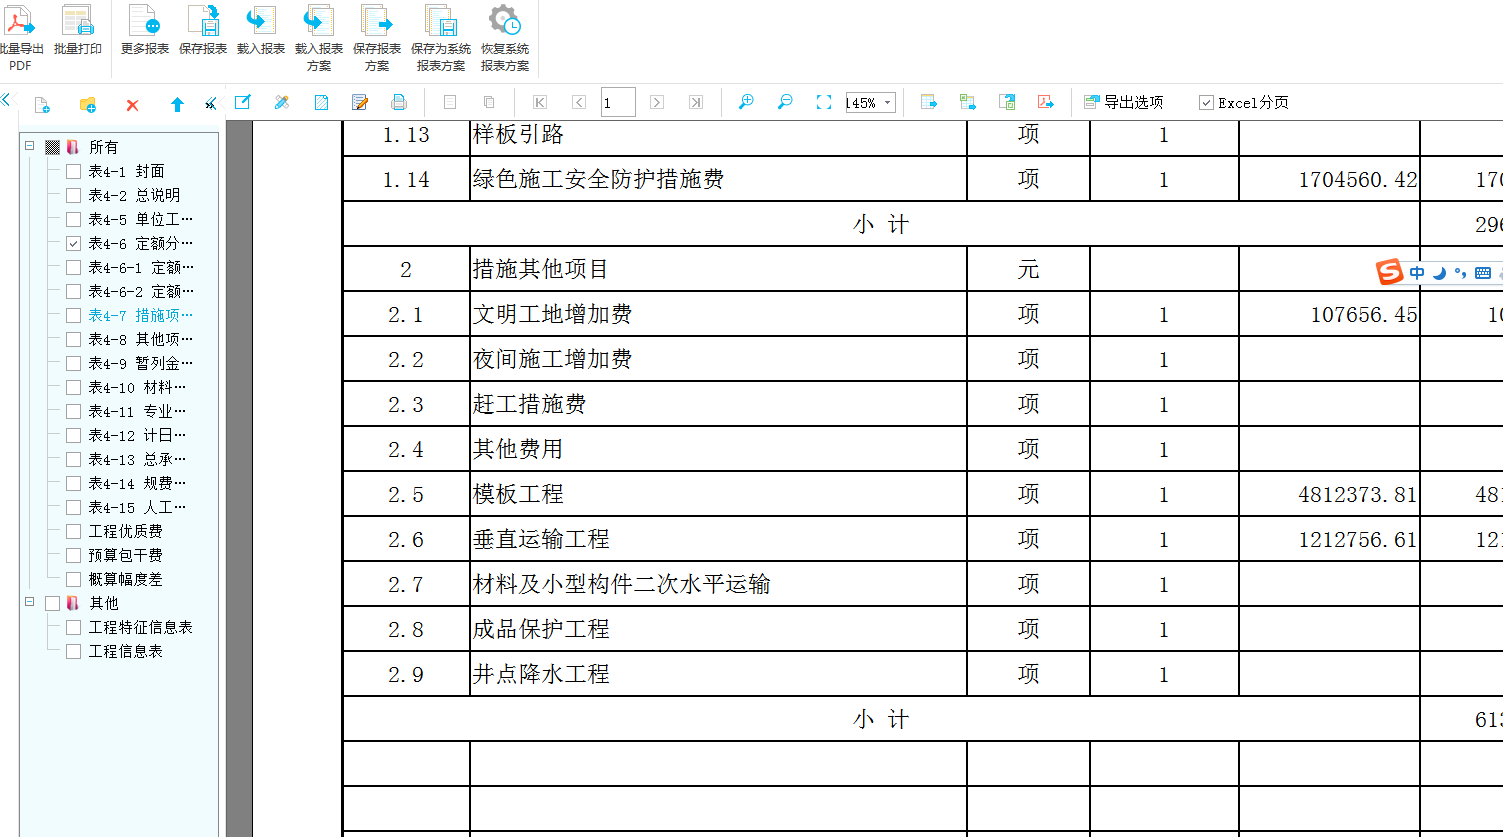Check the 工程优质费 checkbox

click(x=73, y=531)
